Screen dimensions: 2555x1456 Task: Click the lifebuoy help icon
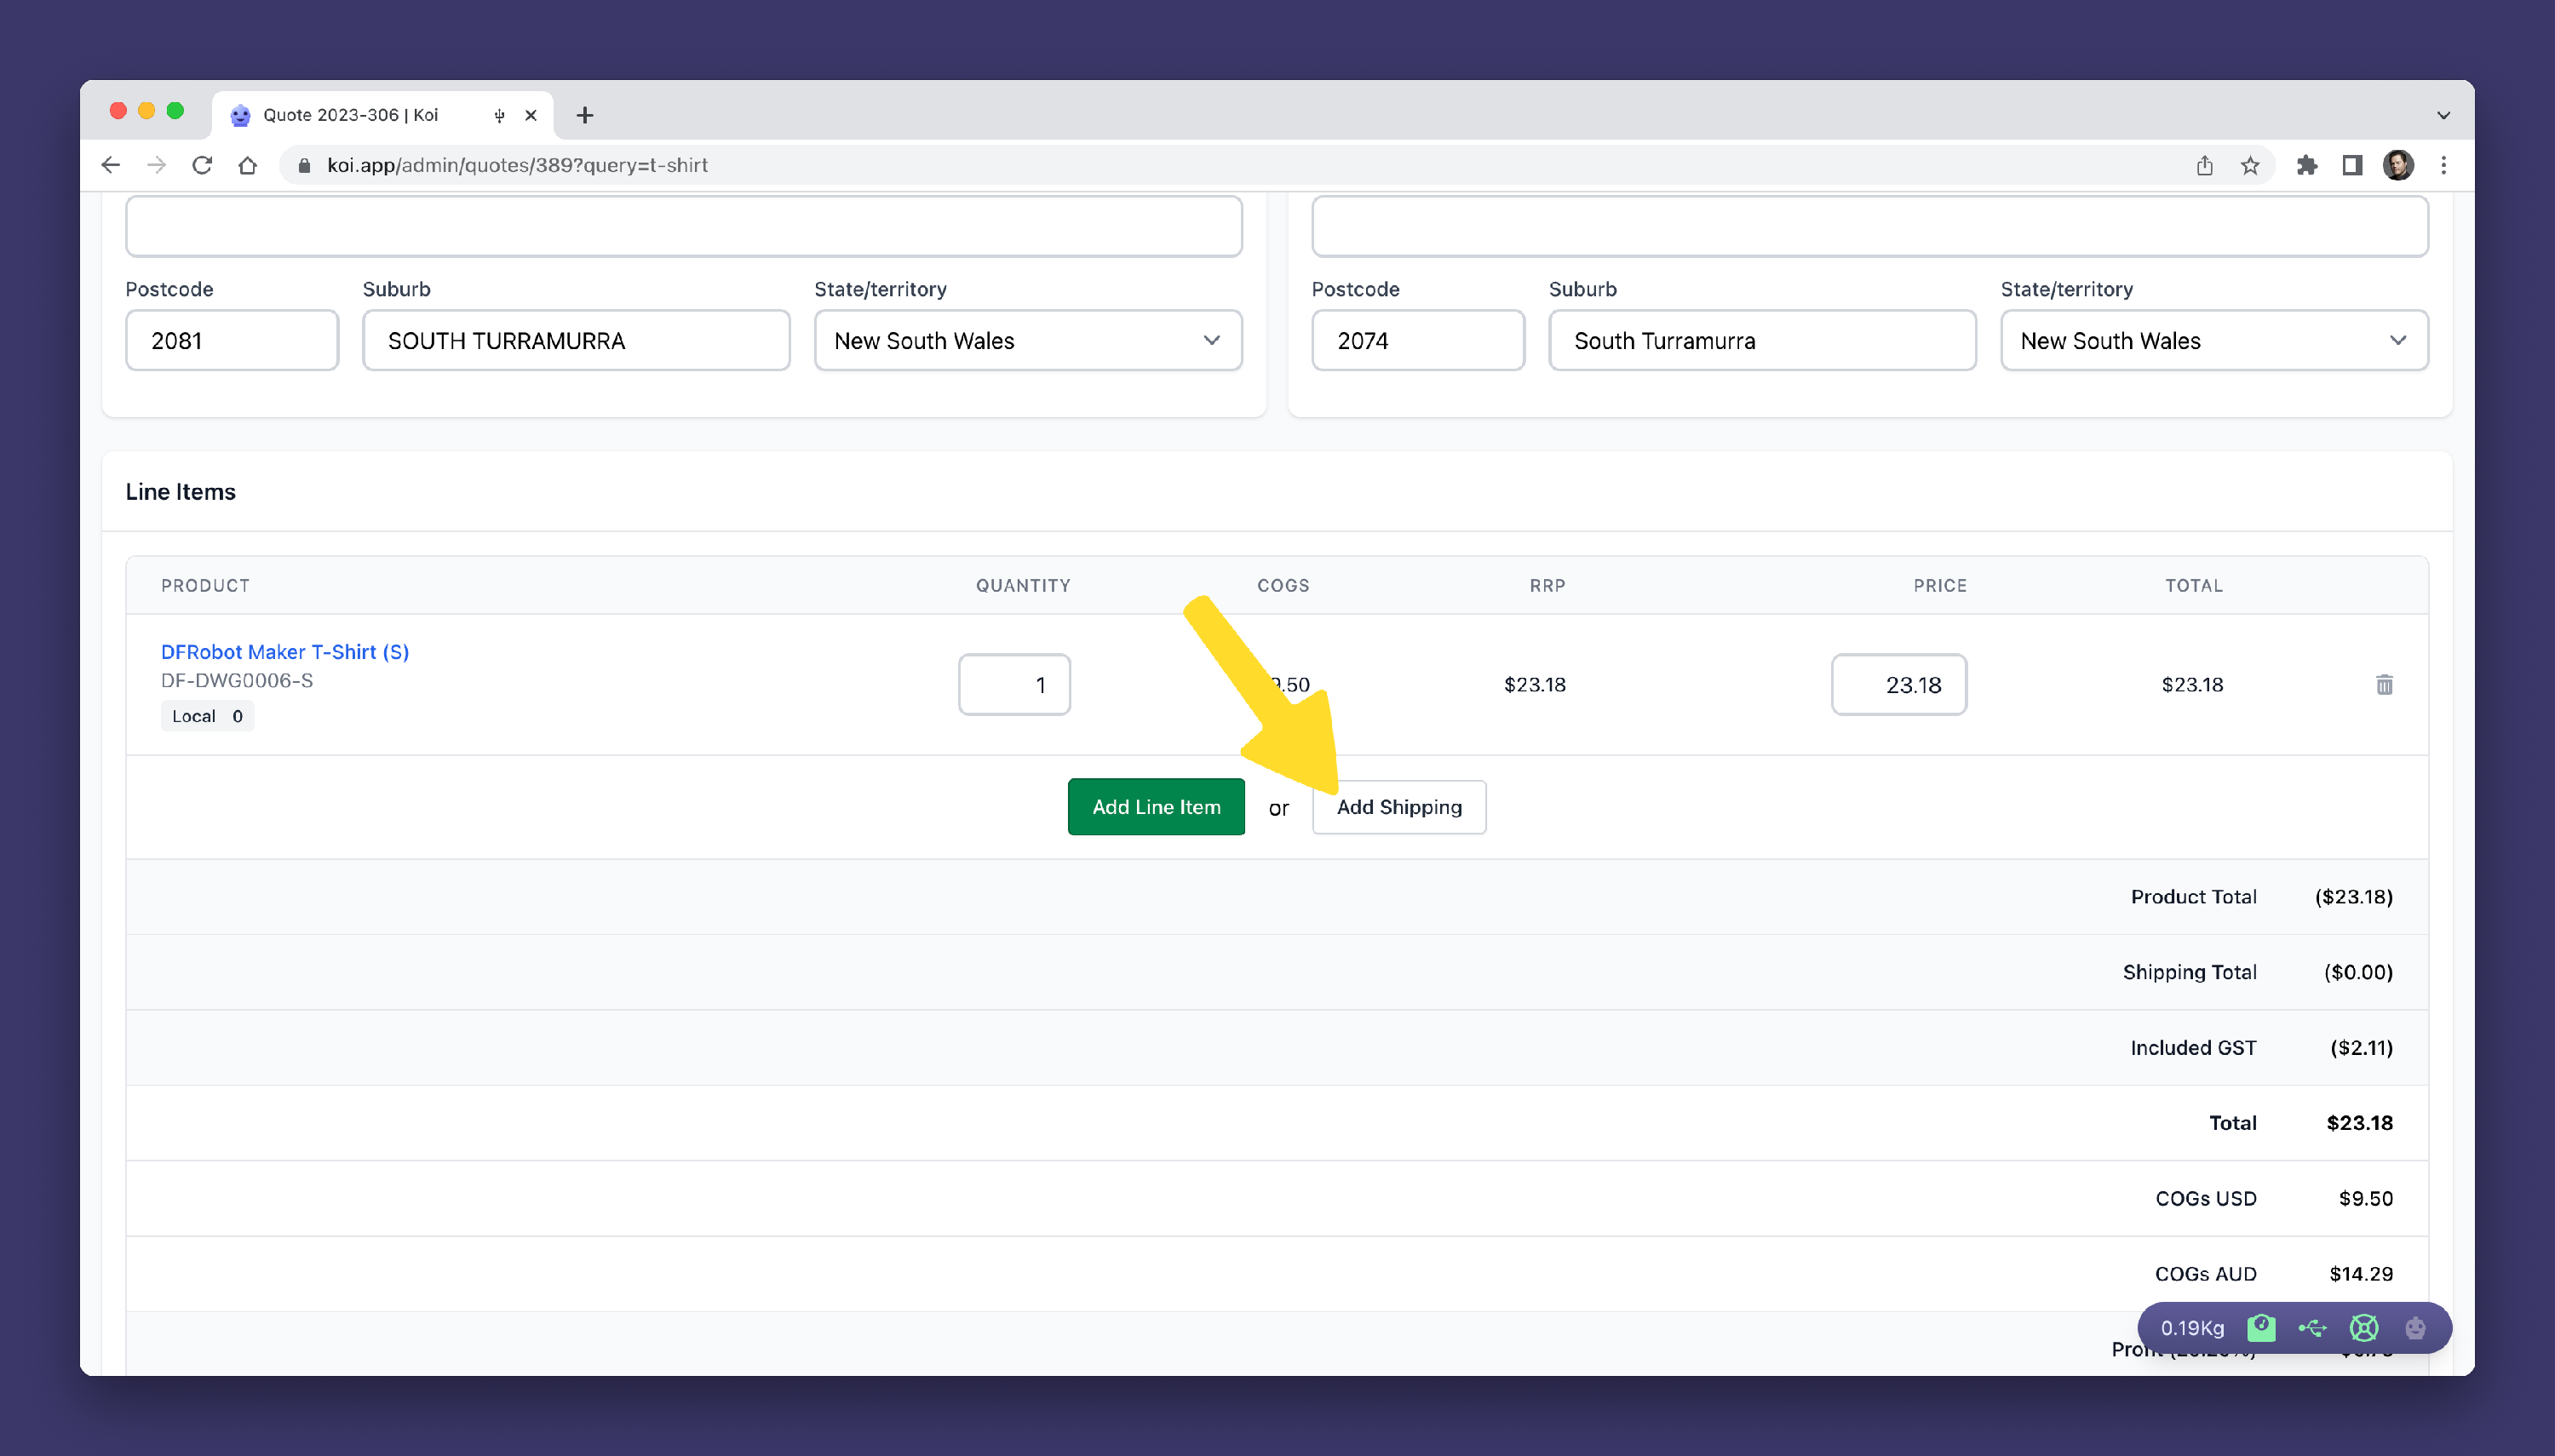click(2364, 1328)
